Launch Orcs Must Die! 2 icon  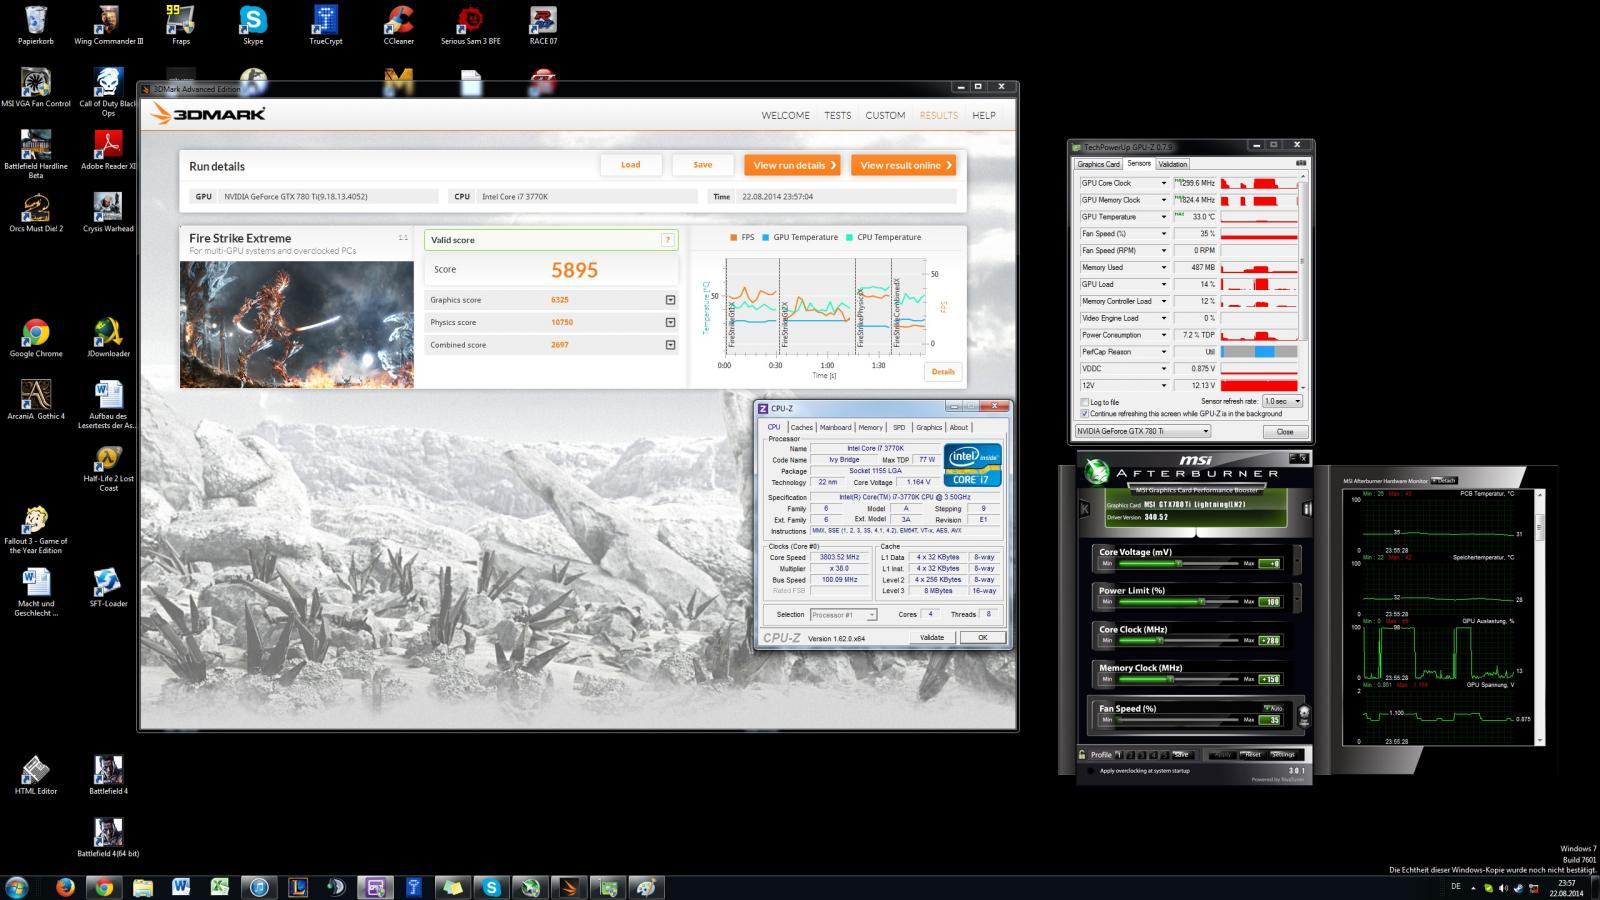pyautogui.click(x=36, y=212)
